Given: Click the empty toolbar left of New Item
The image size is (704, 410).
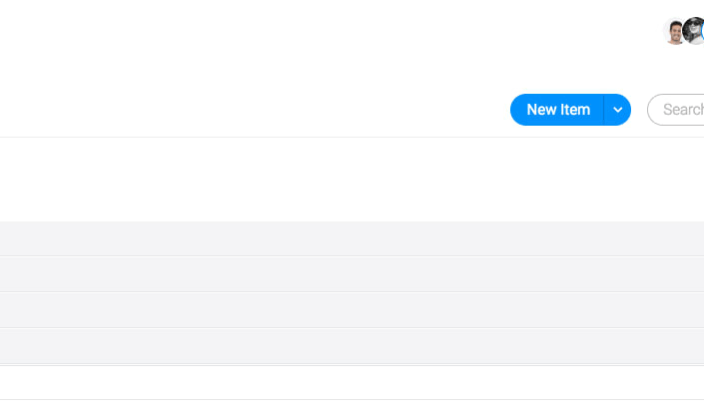Looking at the screenshot, I should 254,110.
